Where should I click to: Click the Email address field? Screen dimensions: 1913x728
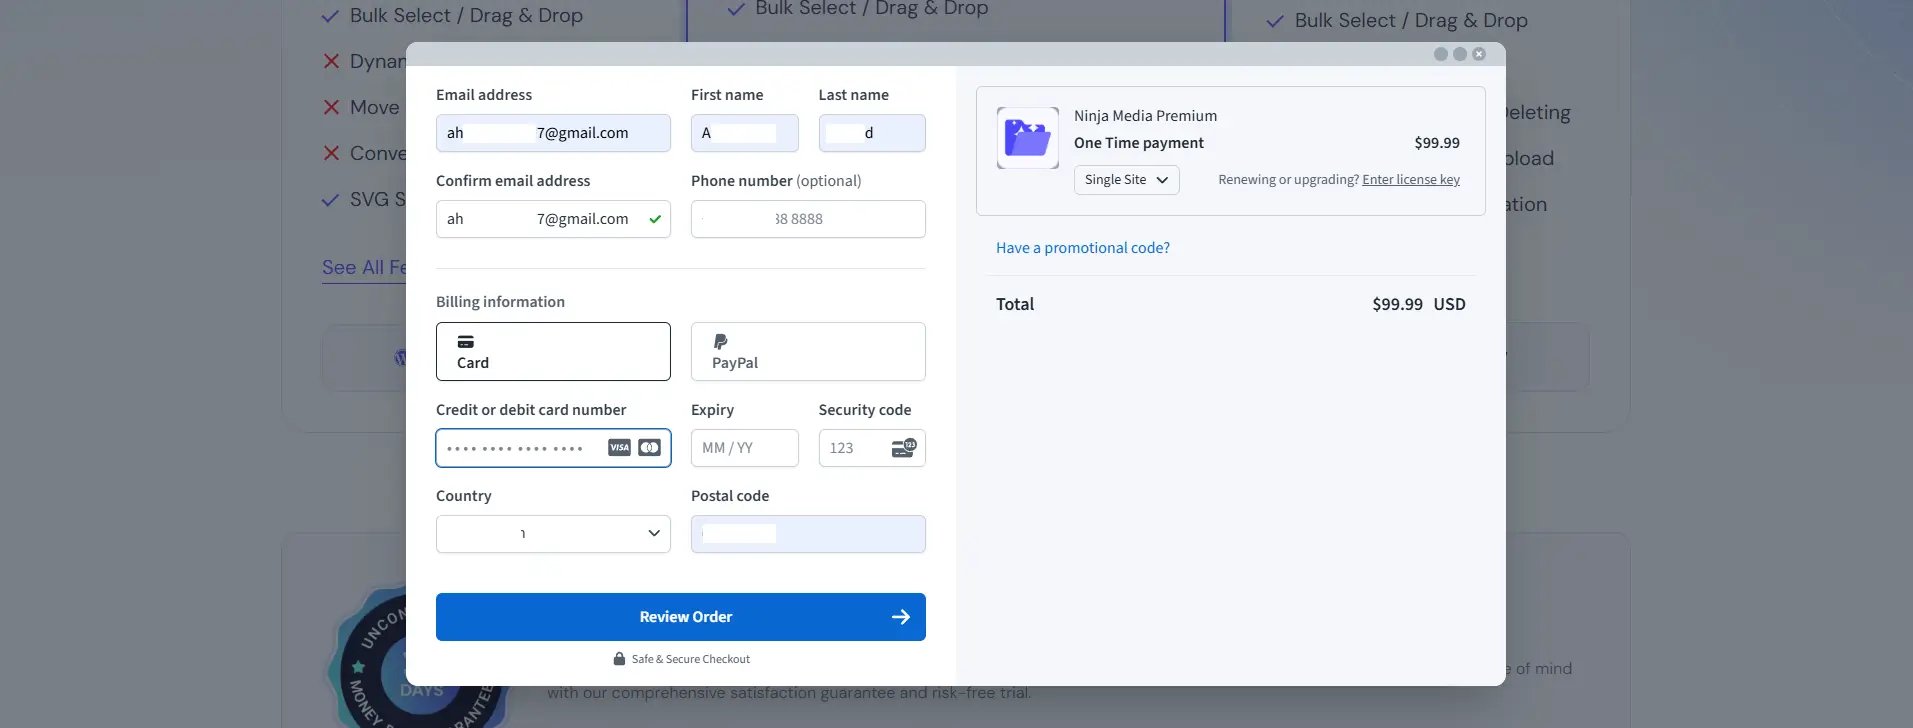coord(553,133)
